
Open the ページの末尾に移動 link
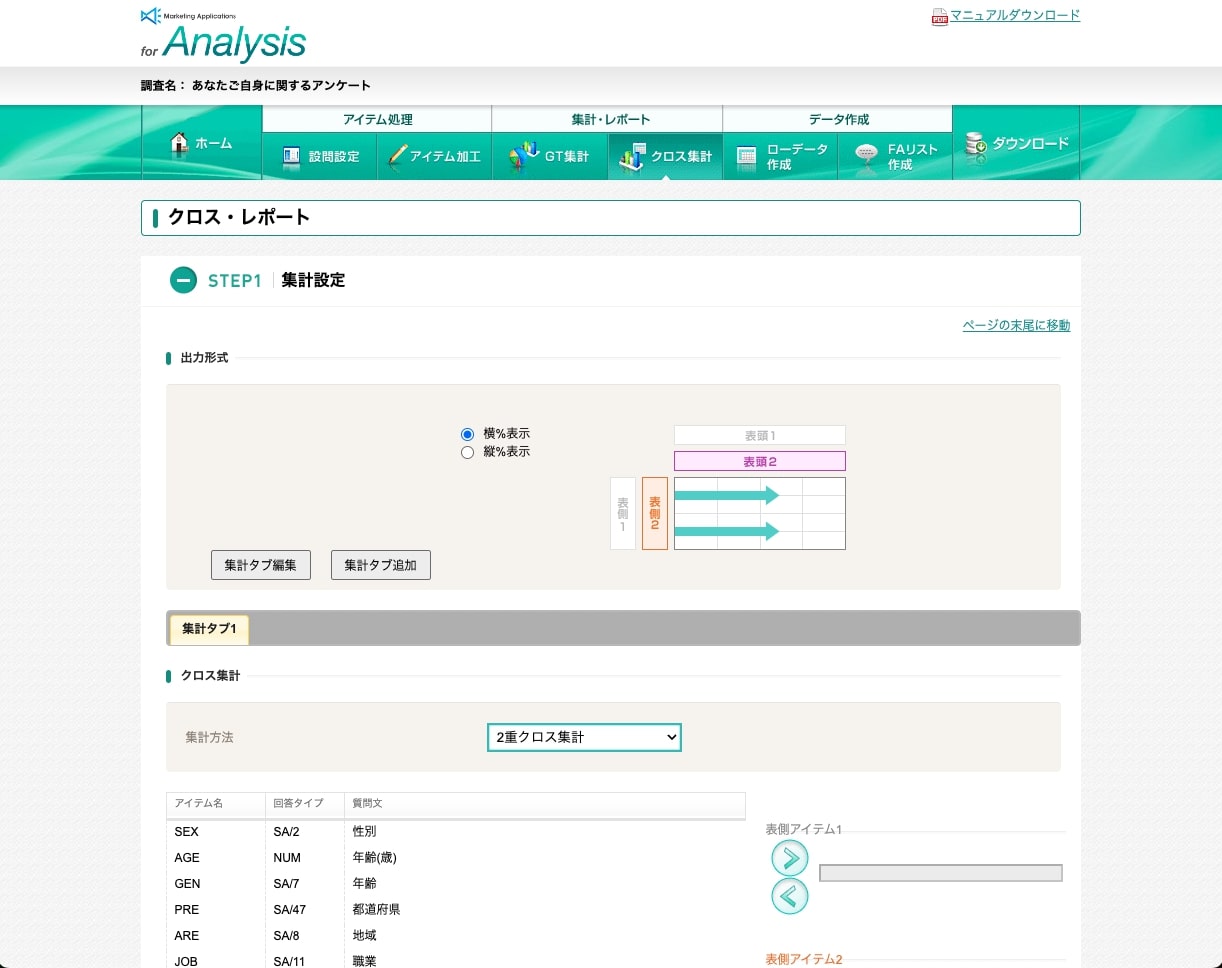pyautogui.click(x=1016, y=325)
